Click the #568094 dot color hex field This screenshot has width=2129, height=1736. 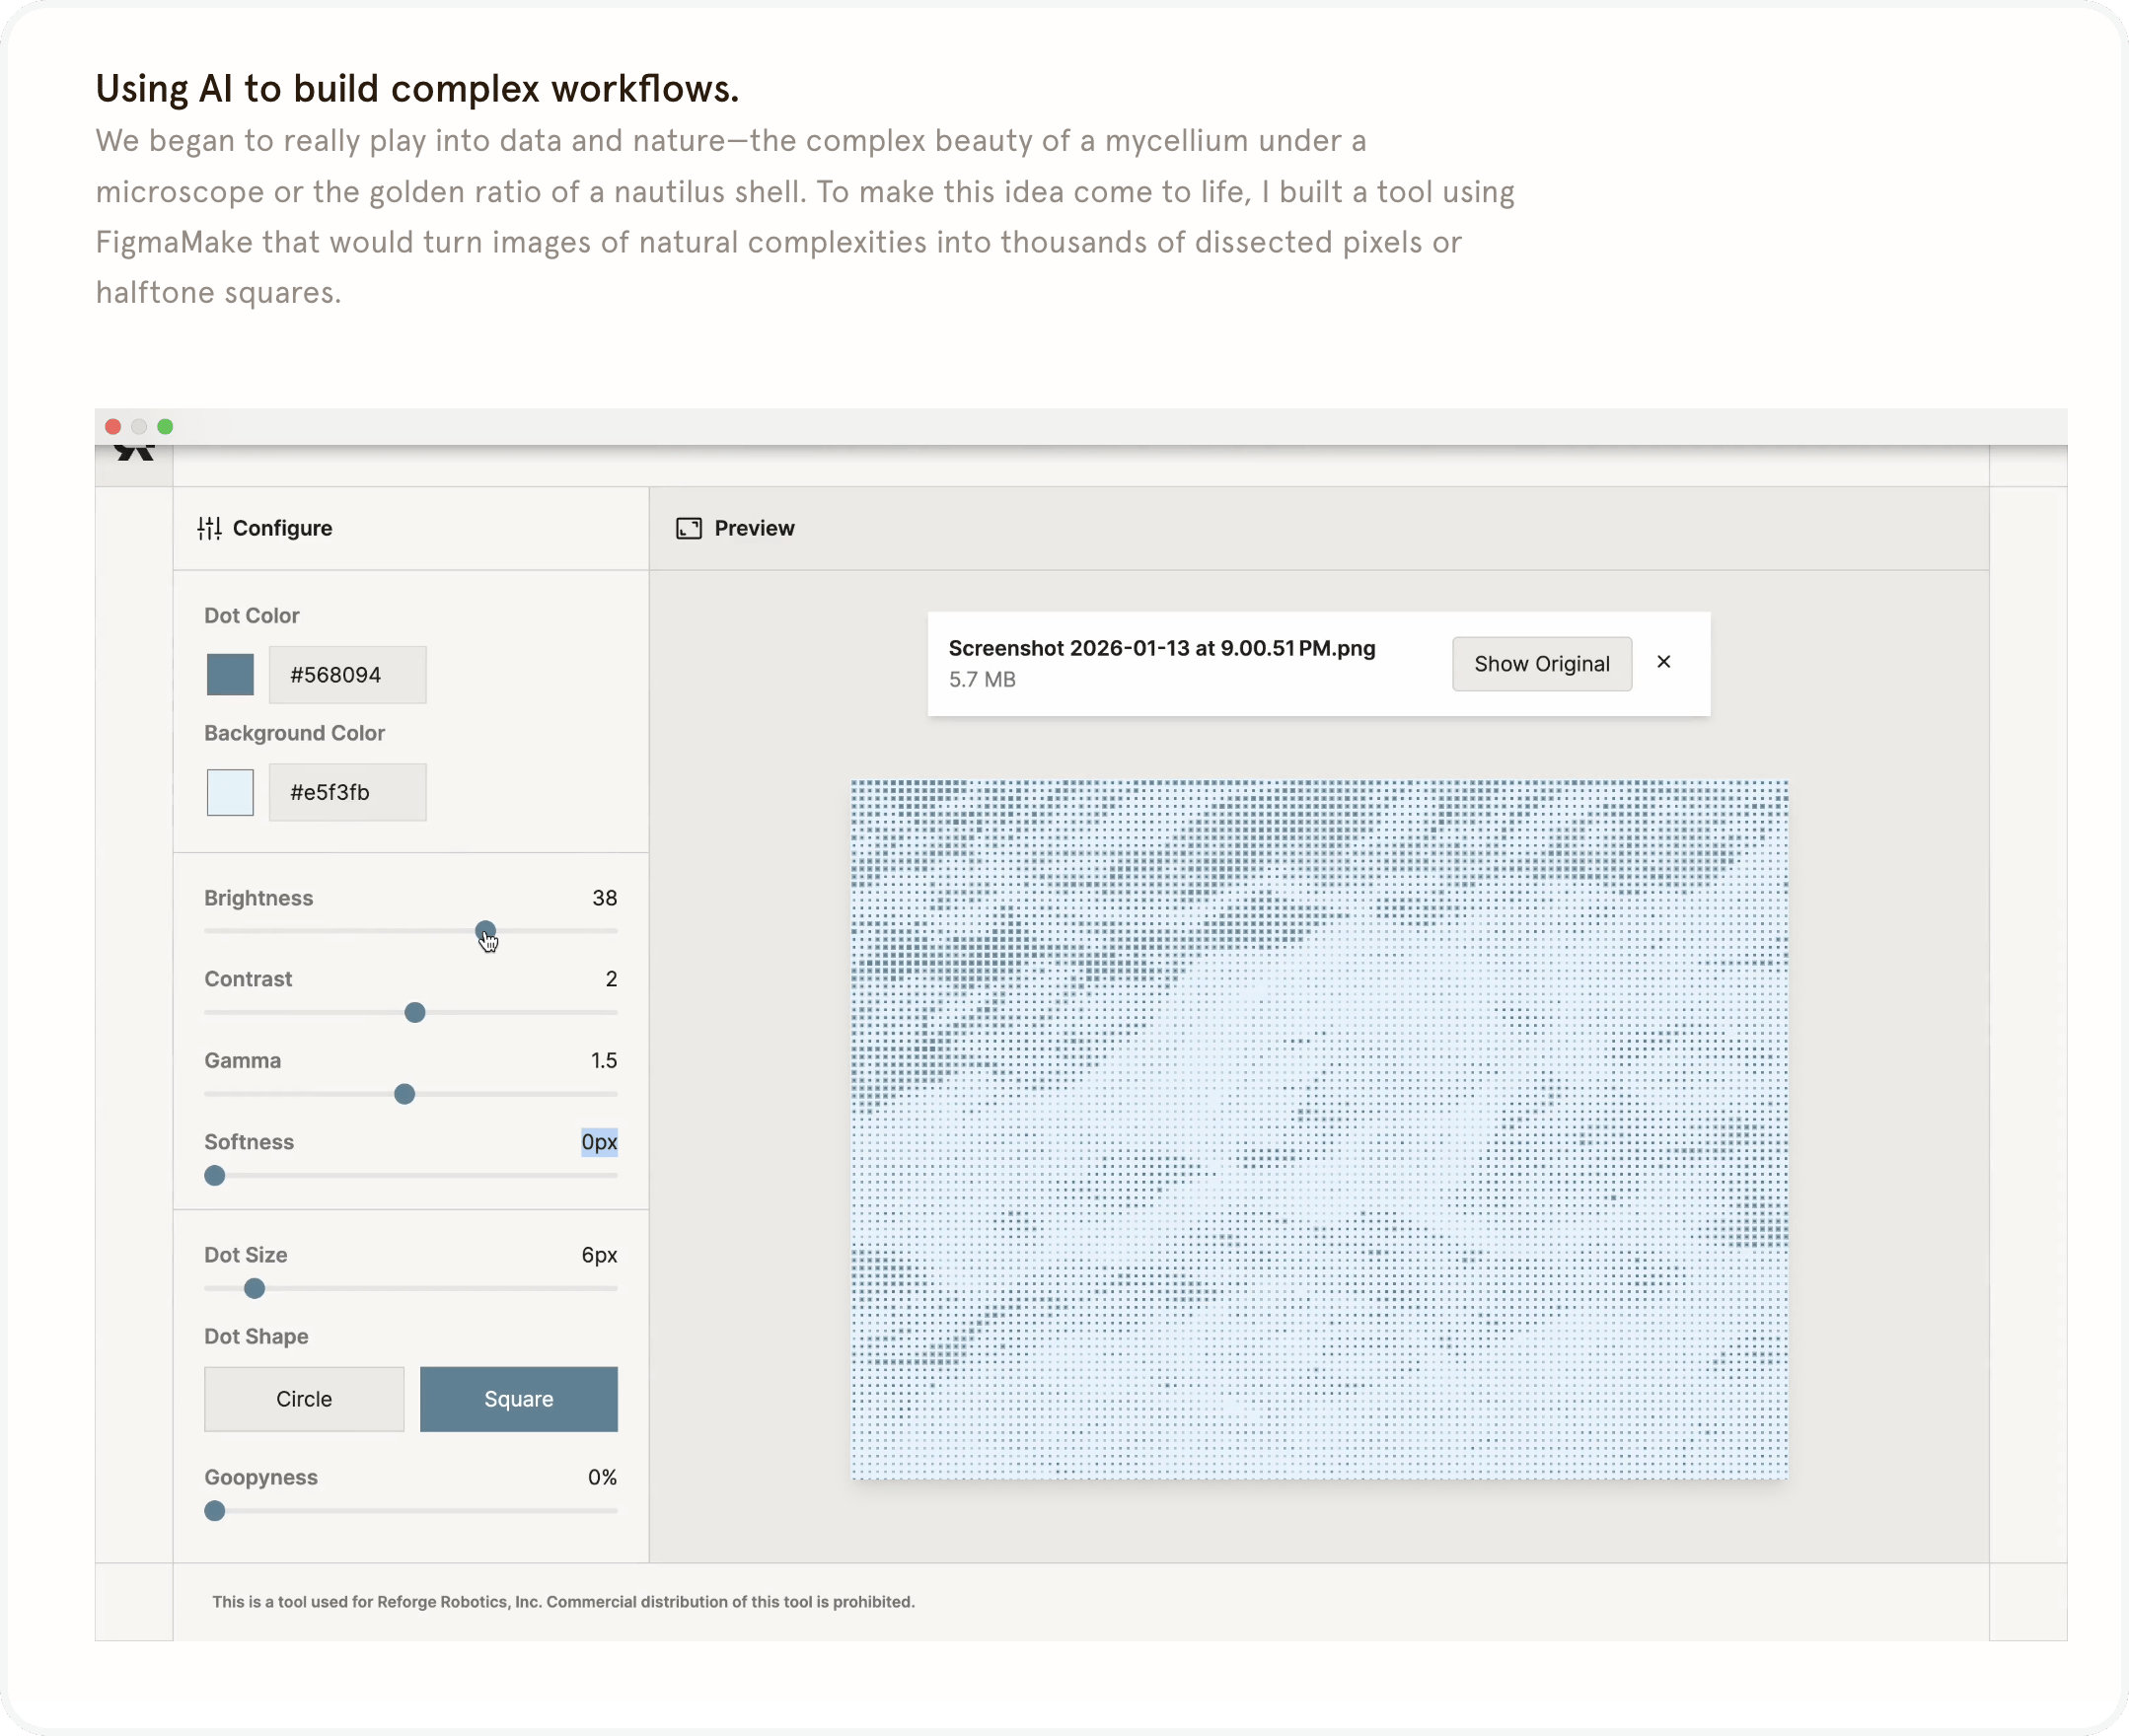[347, 675]
